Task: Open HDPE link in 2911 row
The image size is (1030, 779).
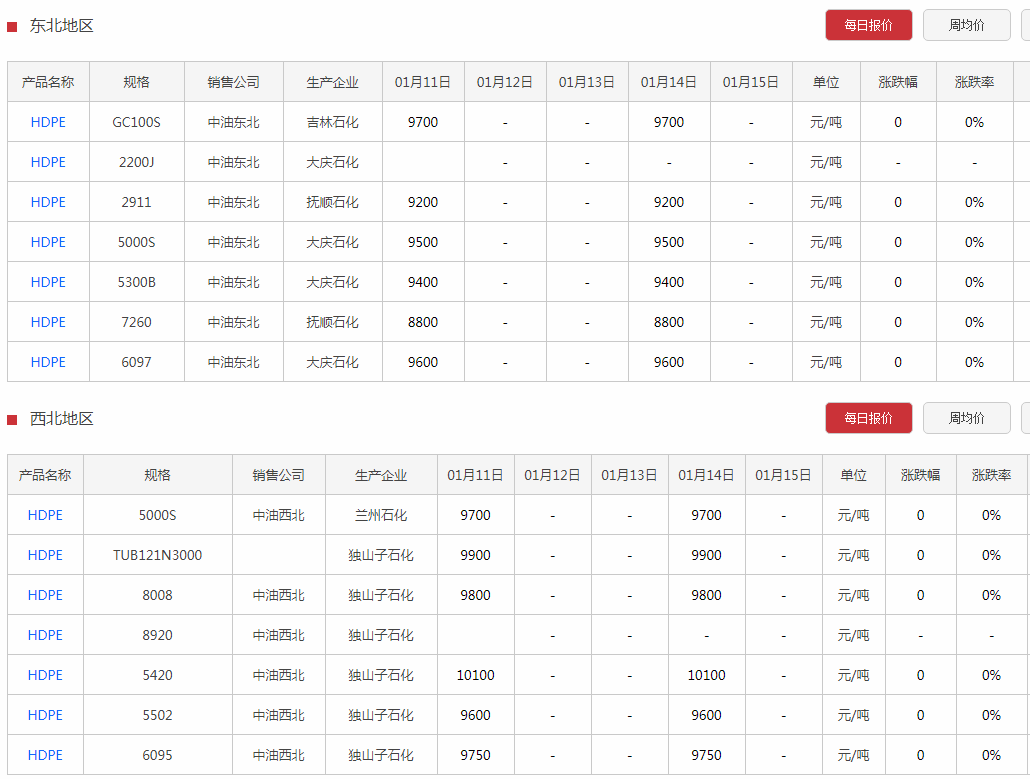Action: 48,202
